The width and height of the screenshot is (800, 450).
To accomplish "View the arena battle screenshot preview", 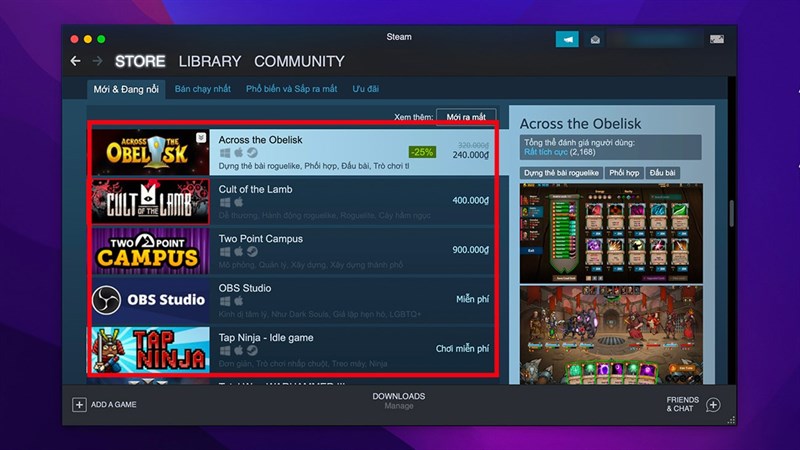I will pyautogui.click(x=611, y=335).
